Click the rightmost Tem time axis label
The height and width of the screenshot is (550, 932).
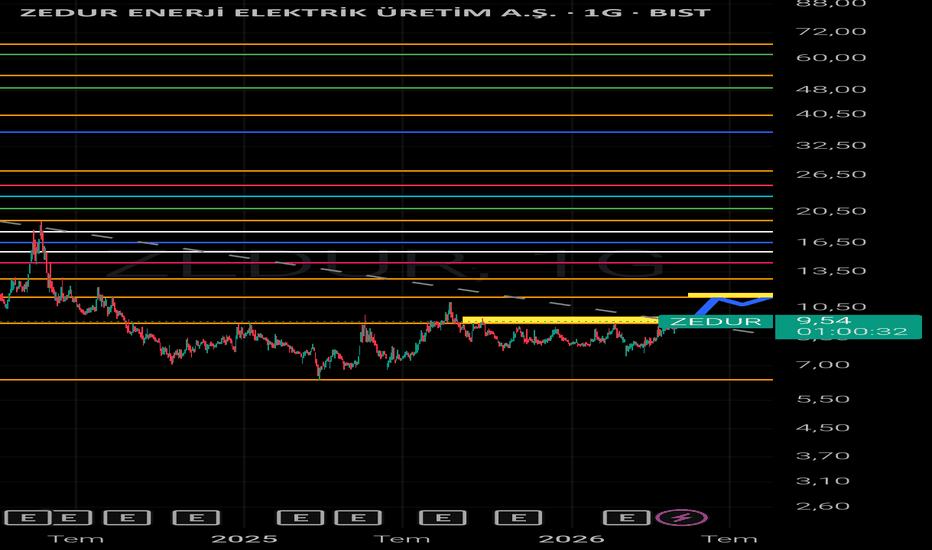[x=729, y=539]
